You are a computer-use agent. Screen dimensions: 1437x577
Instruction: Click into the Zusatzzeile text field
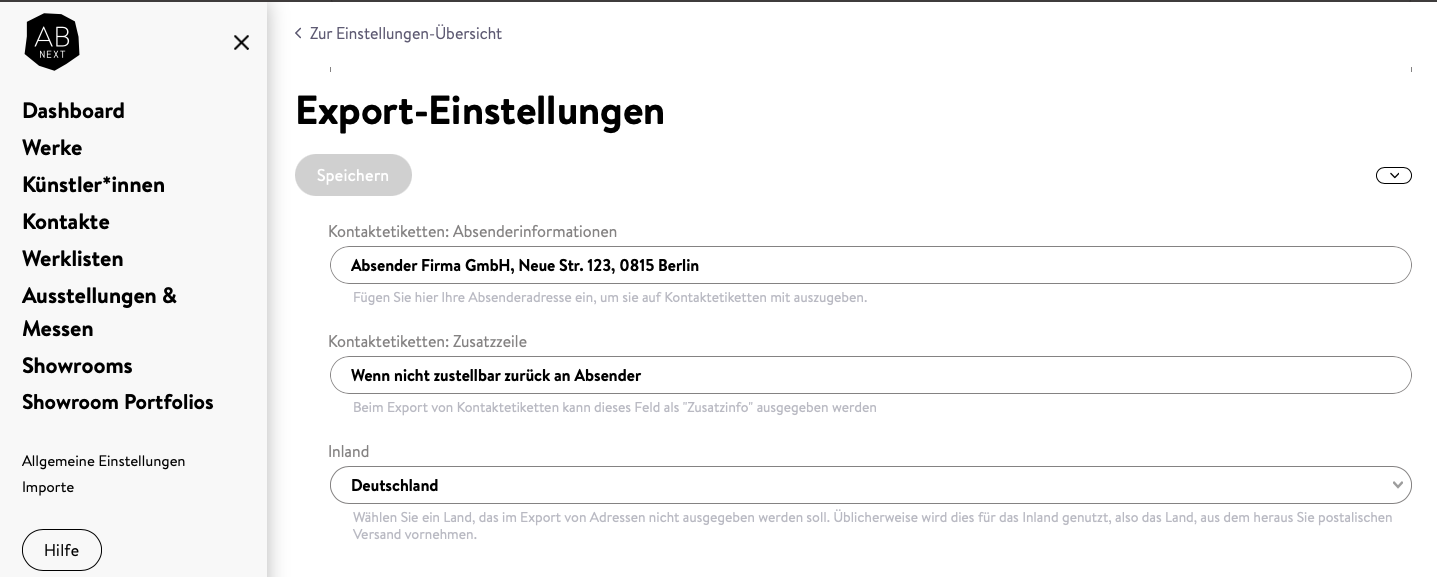[x=870, y=376]
